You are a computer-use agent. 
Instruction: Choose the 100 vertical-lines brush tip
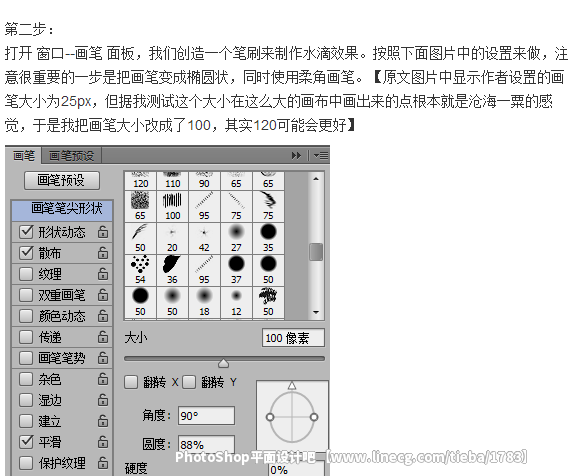pos(173,206)
